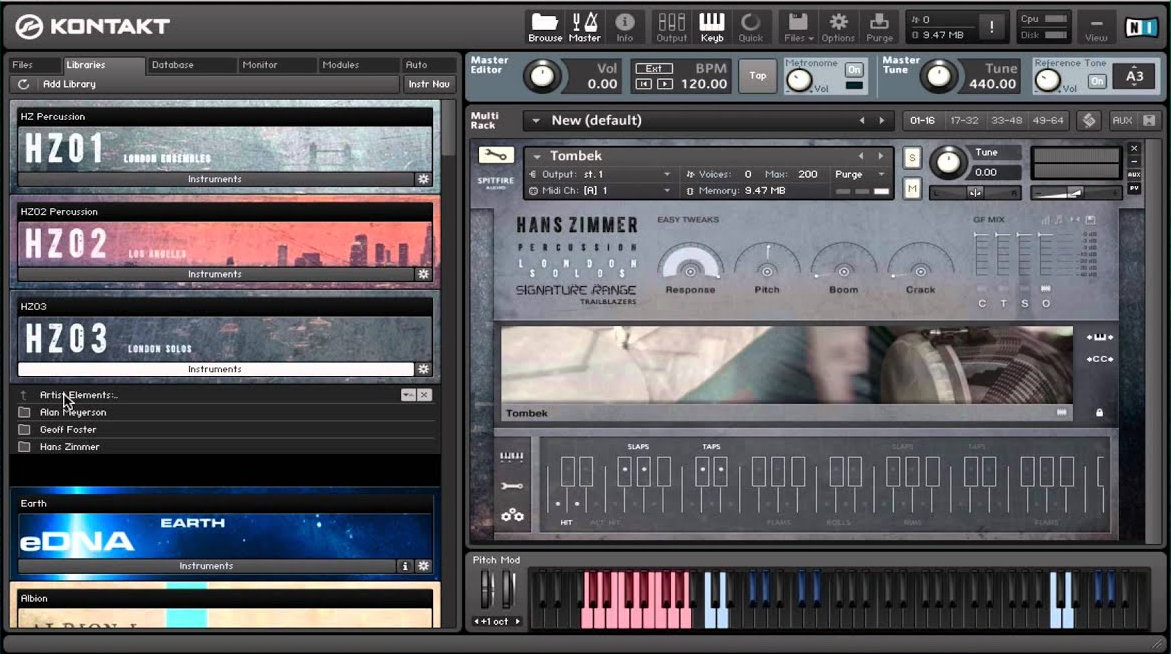Switch to the Modules tab
The image size is (1171, 654).
click(341, 65)
